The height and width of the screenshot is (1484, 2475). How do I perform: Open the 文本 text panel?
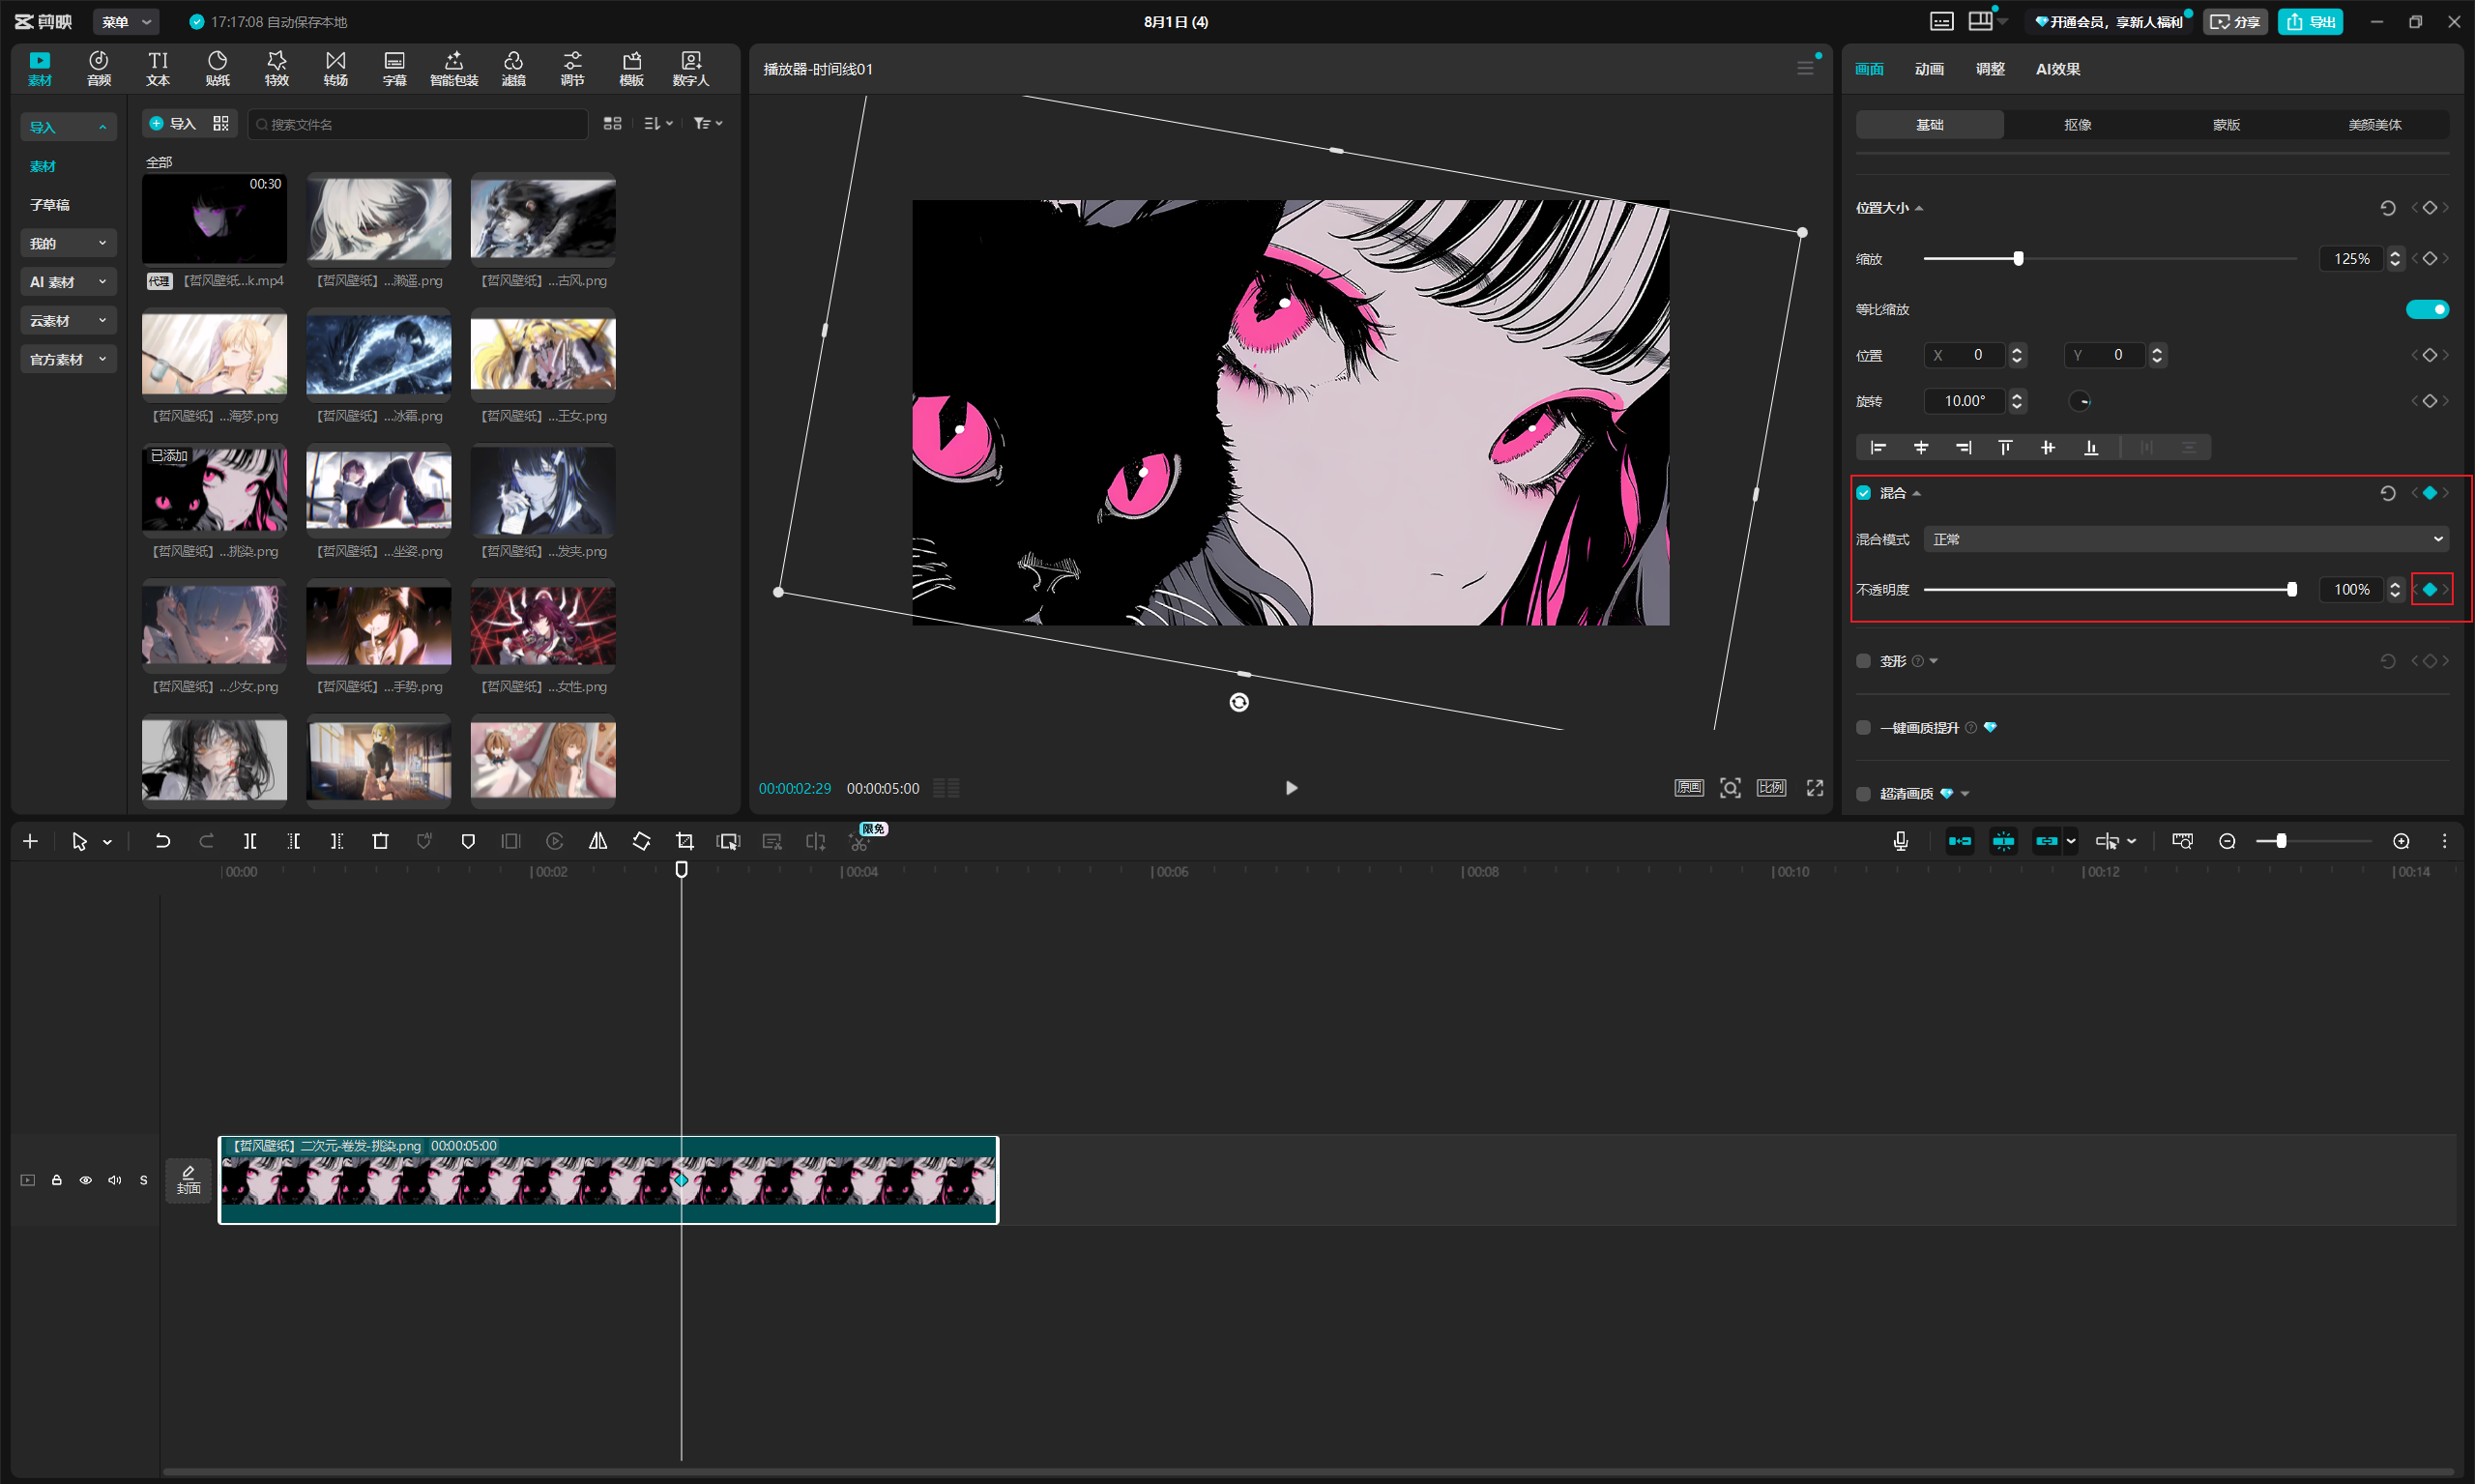click(158, 68)
